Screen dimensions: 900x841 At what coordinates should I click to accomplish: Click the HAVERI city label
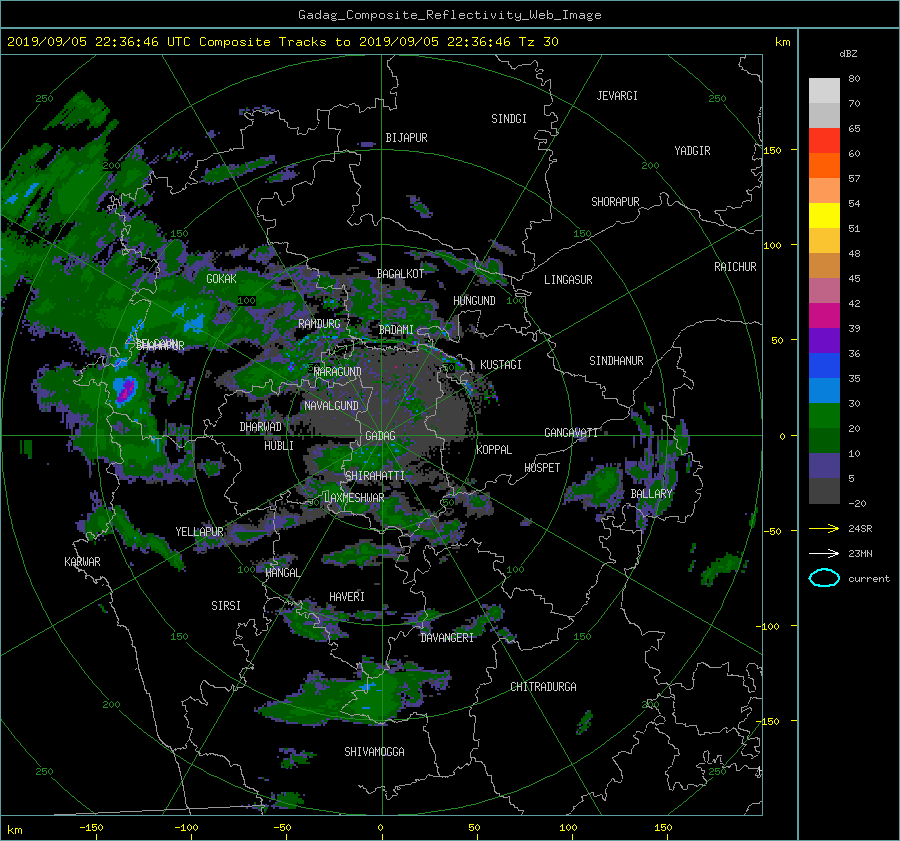coord(347,597)
